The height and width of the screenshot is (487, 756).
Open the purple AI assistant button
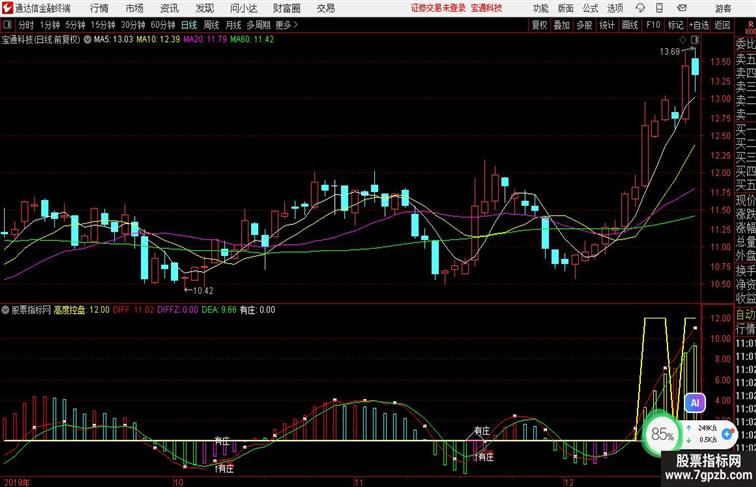[x=694, y=403]
